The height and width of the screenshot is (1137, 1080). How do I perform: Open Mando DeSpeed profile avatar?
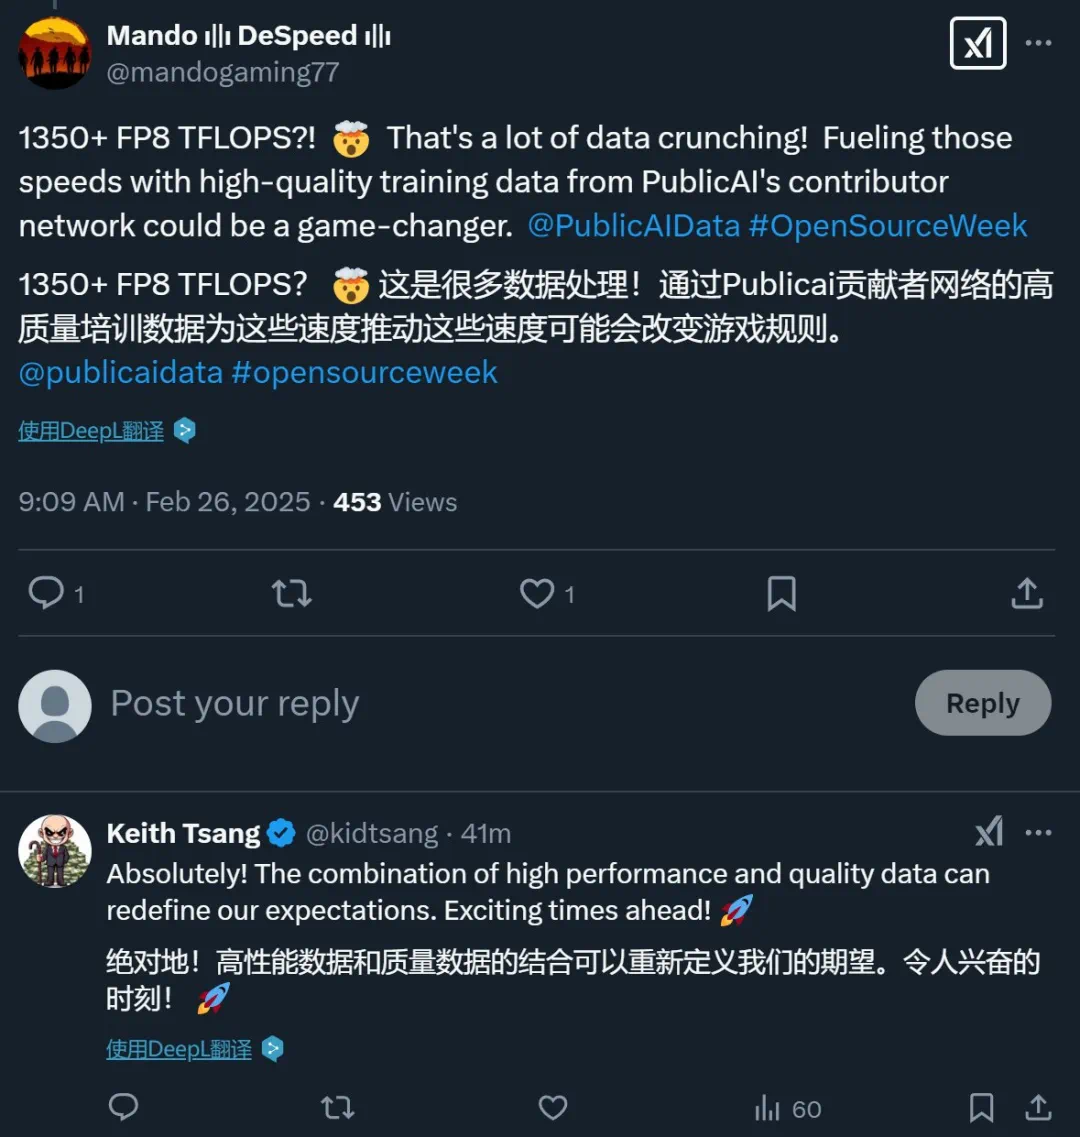pos(54,53)
